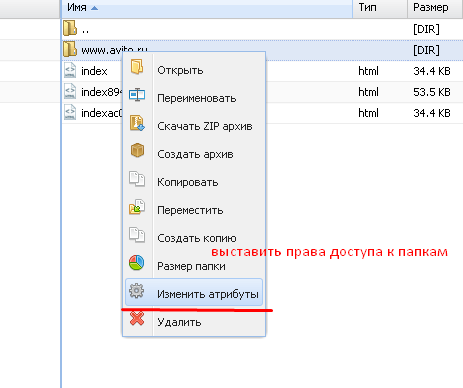
Task: Click the Имя sort ascending arrow
Action: coord(94,8)
